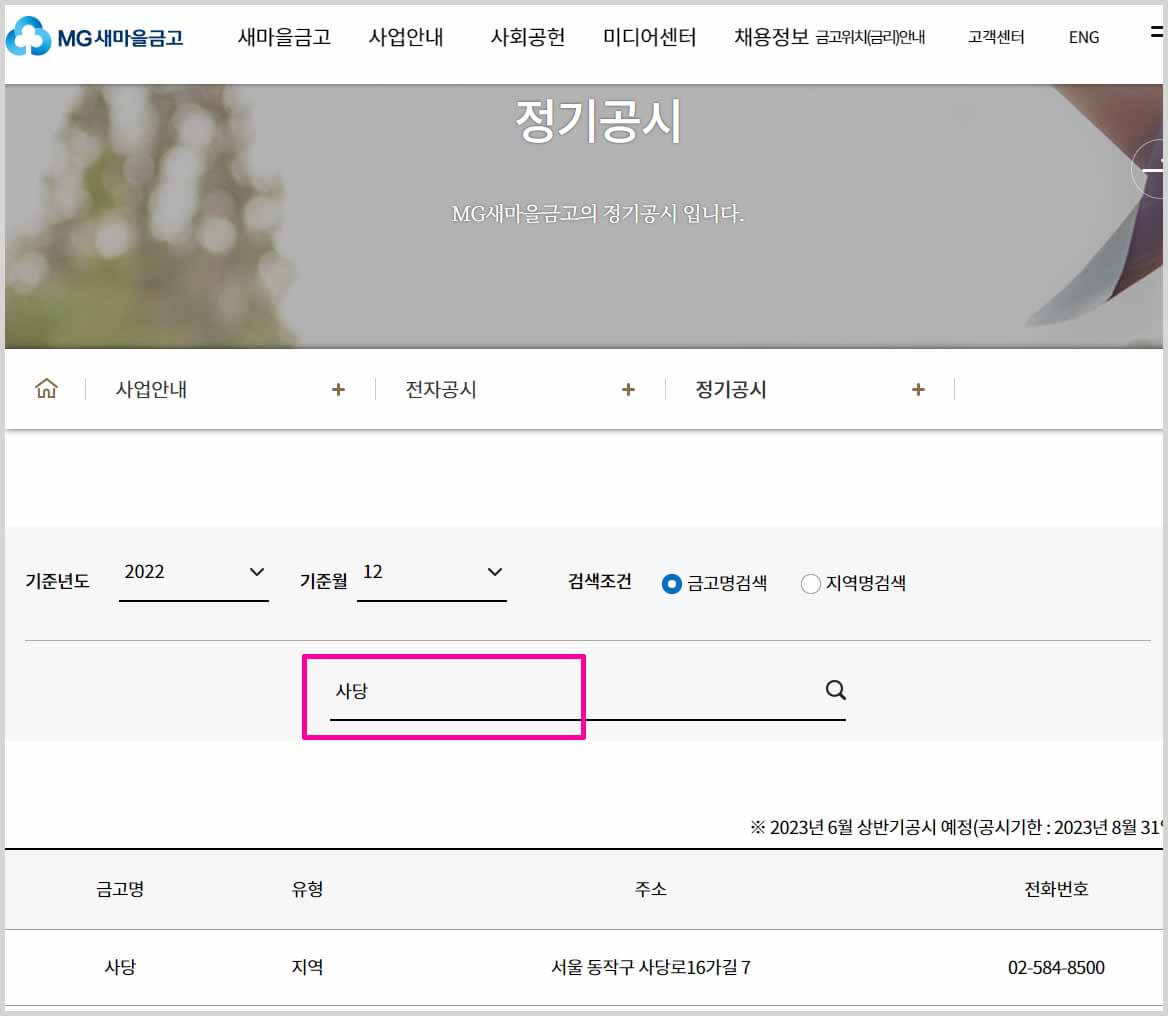The width and height of the screenshot is (1168, 1016).
Task: Click the circular arrow at banner's right edge
Action: pos(1152,170)
